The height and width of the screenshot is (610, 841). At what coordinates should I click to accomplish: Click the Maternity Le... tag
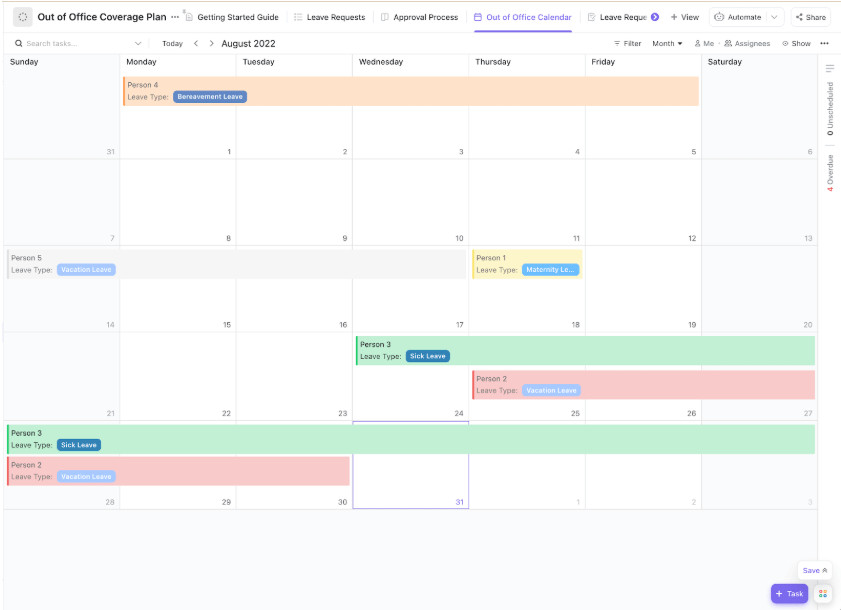point(550,269)
